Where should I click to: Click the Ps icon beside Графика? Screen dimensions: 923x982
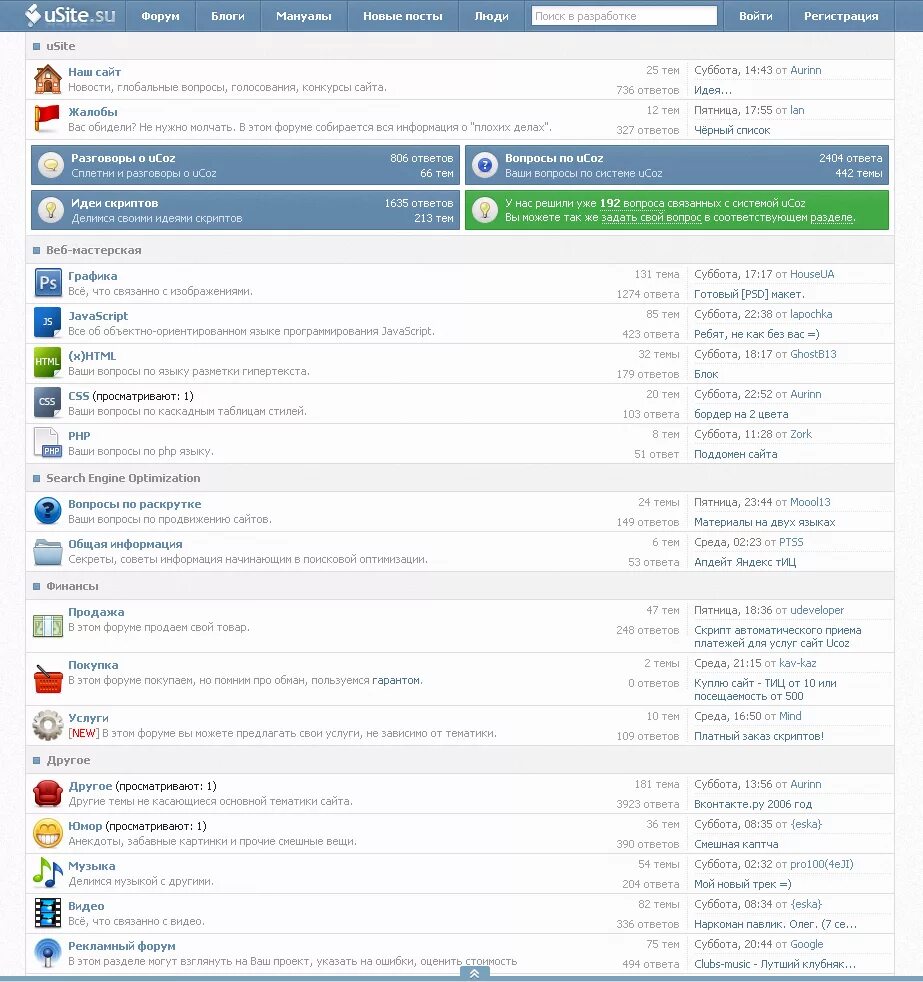48,283
